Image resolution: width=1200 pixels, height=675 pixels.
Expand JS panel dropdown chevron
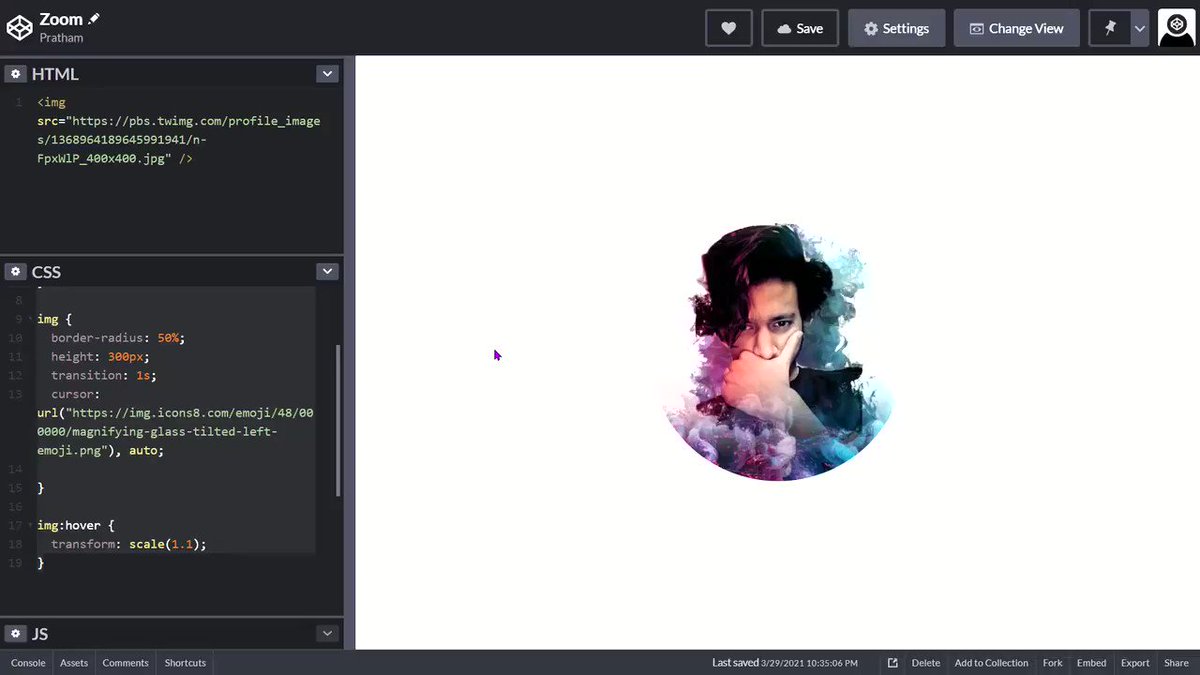click(x=327, y=633)
